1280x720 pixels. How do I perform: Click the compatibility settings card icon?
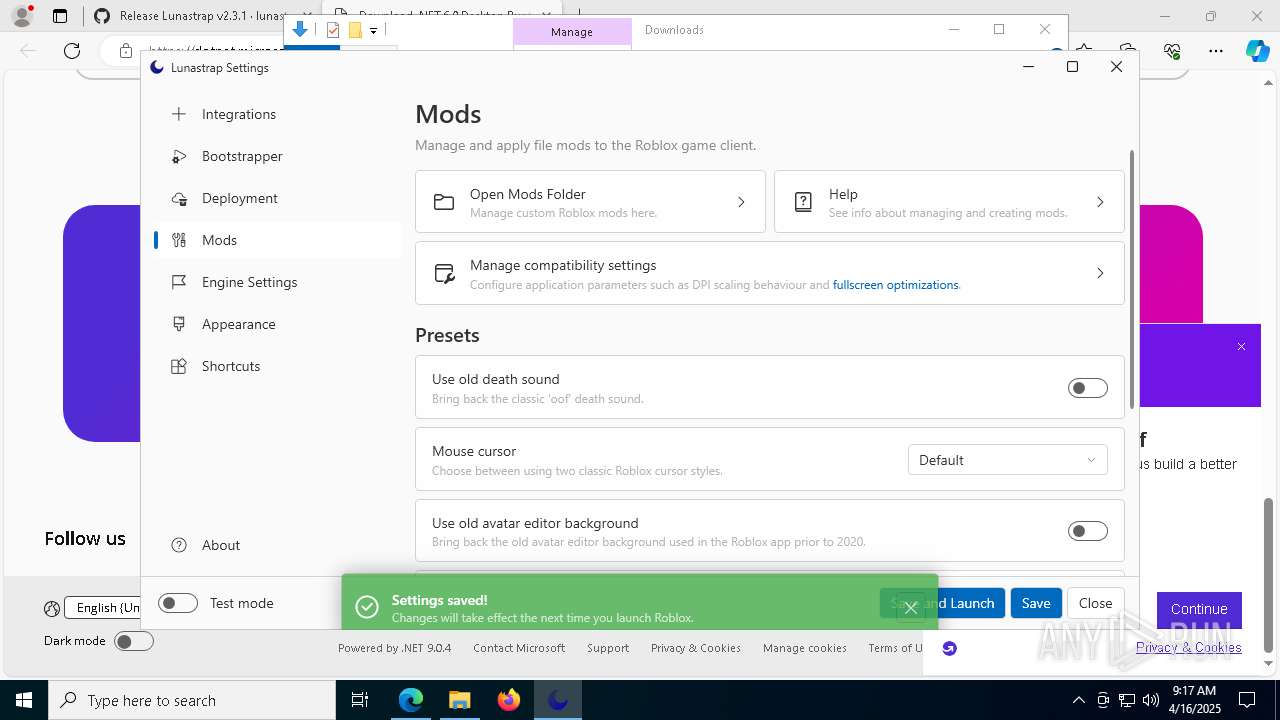point(444,273)
